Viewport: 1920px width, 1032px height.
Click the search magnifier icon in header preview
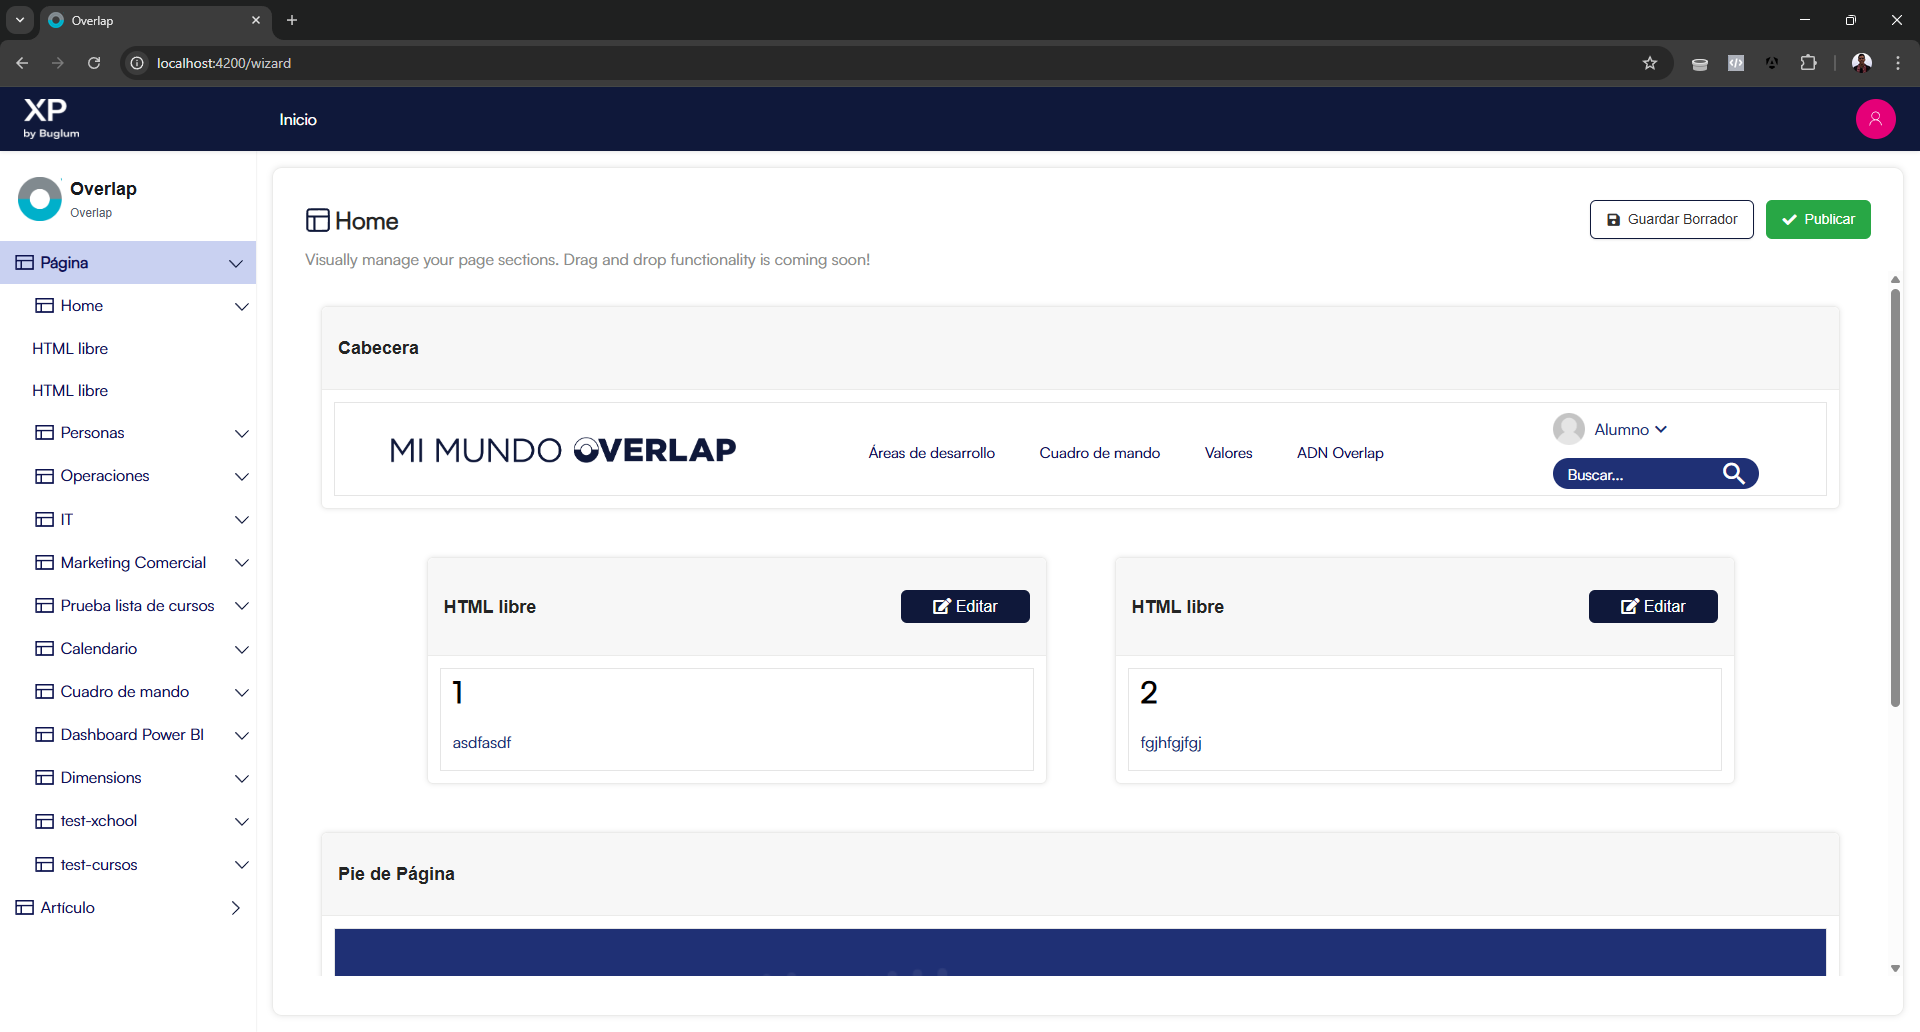point(1734,474)
